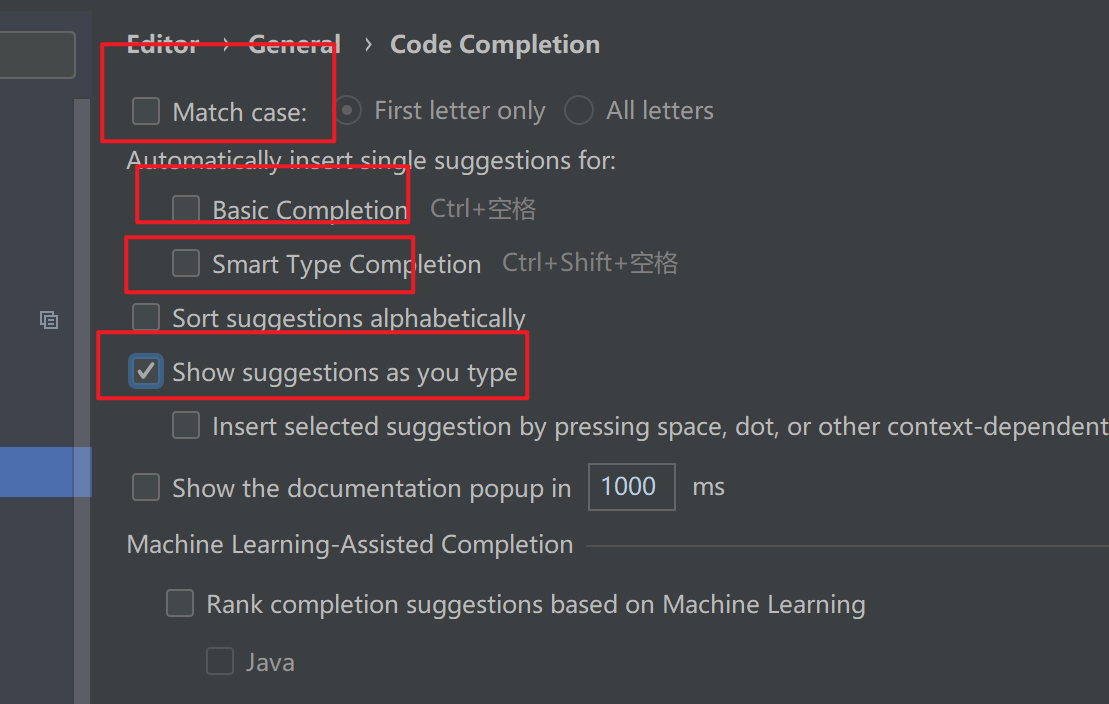Check Sort suggestions alphabetically
The width and height of the screenshot is (1109, 704).
(x=145, y=316)
